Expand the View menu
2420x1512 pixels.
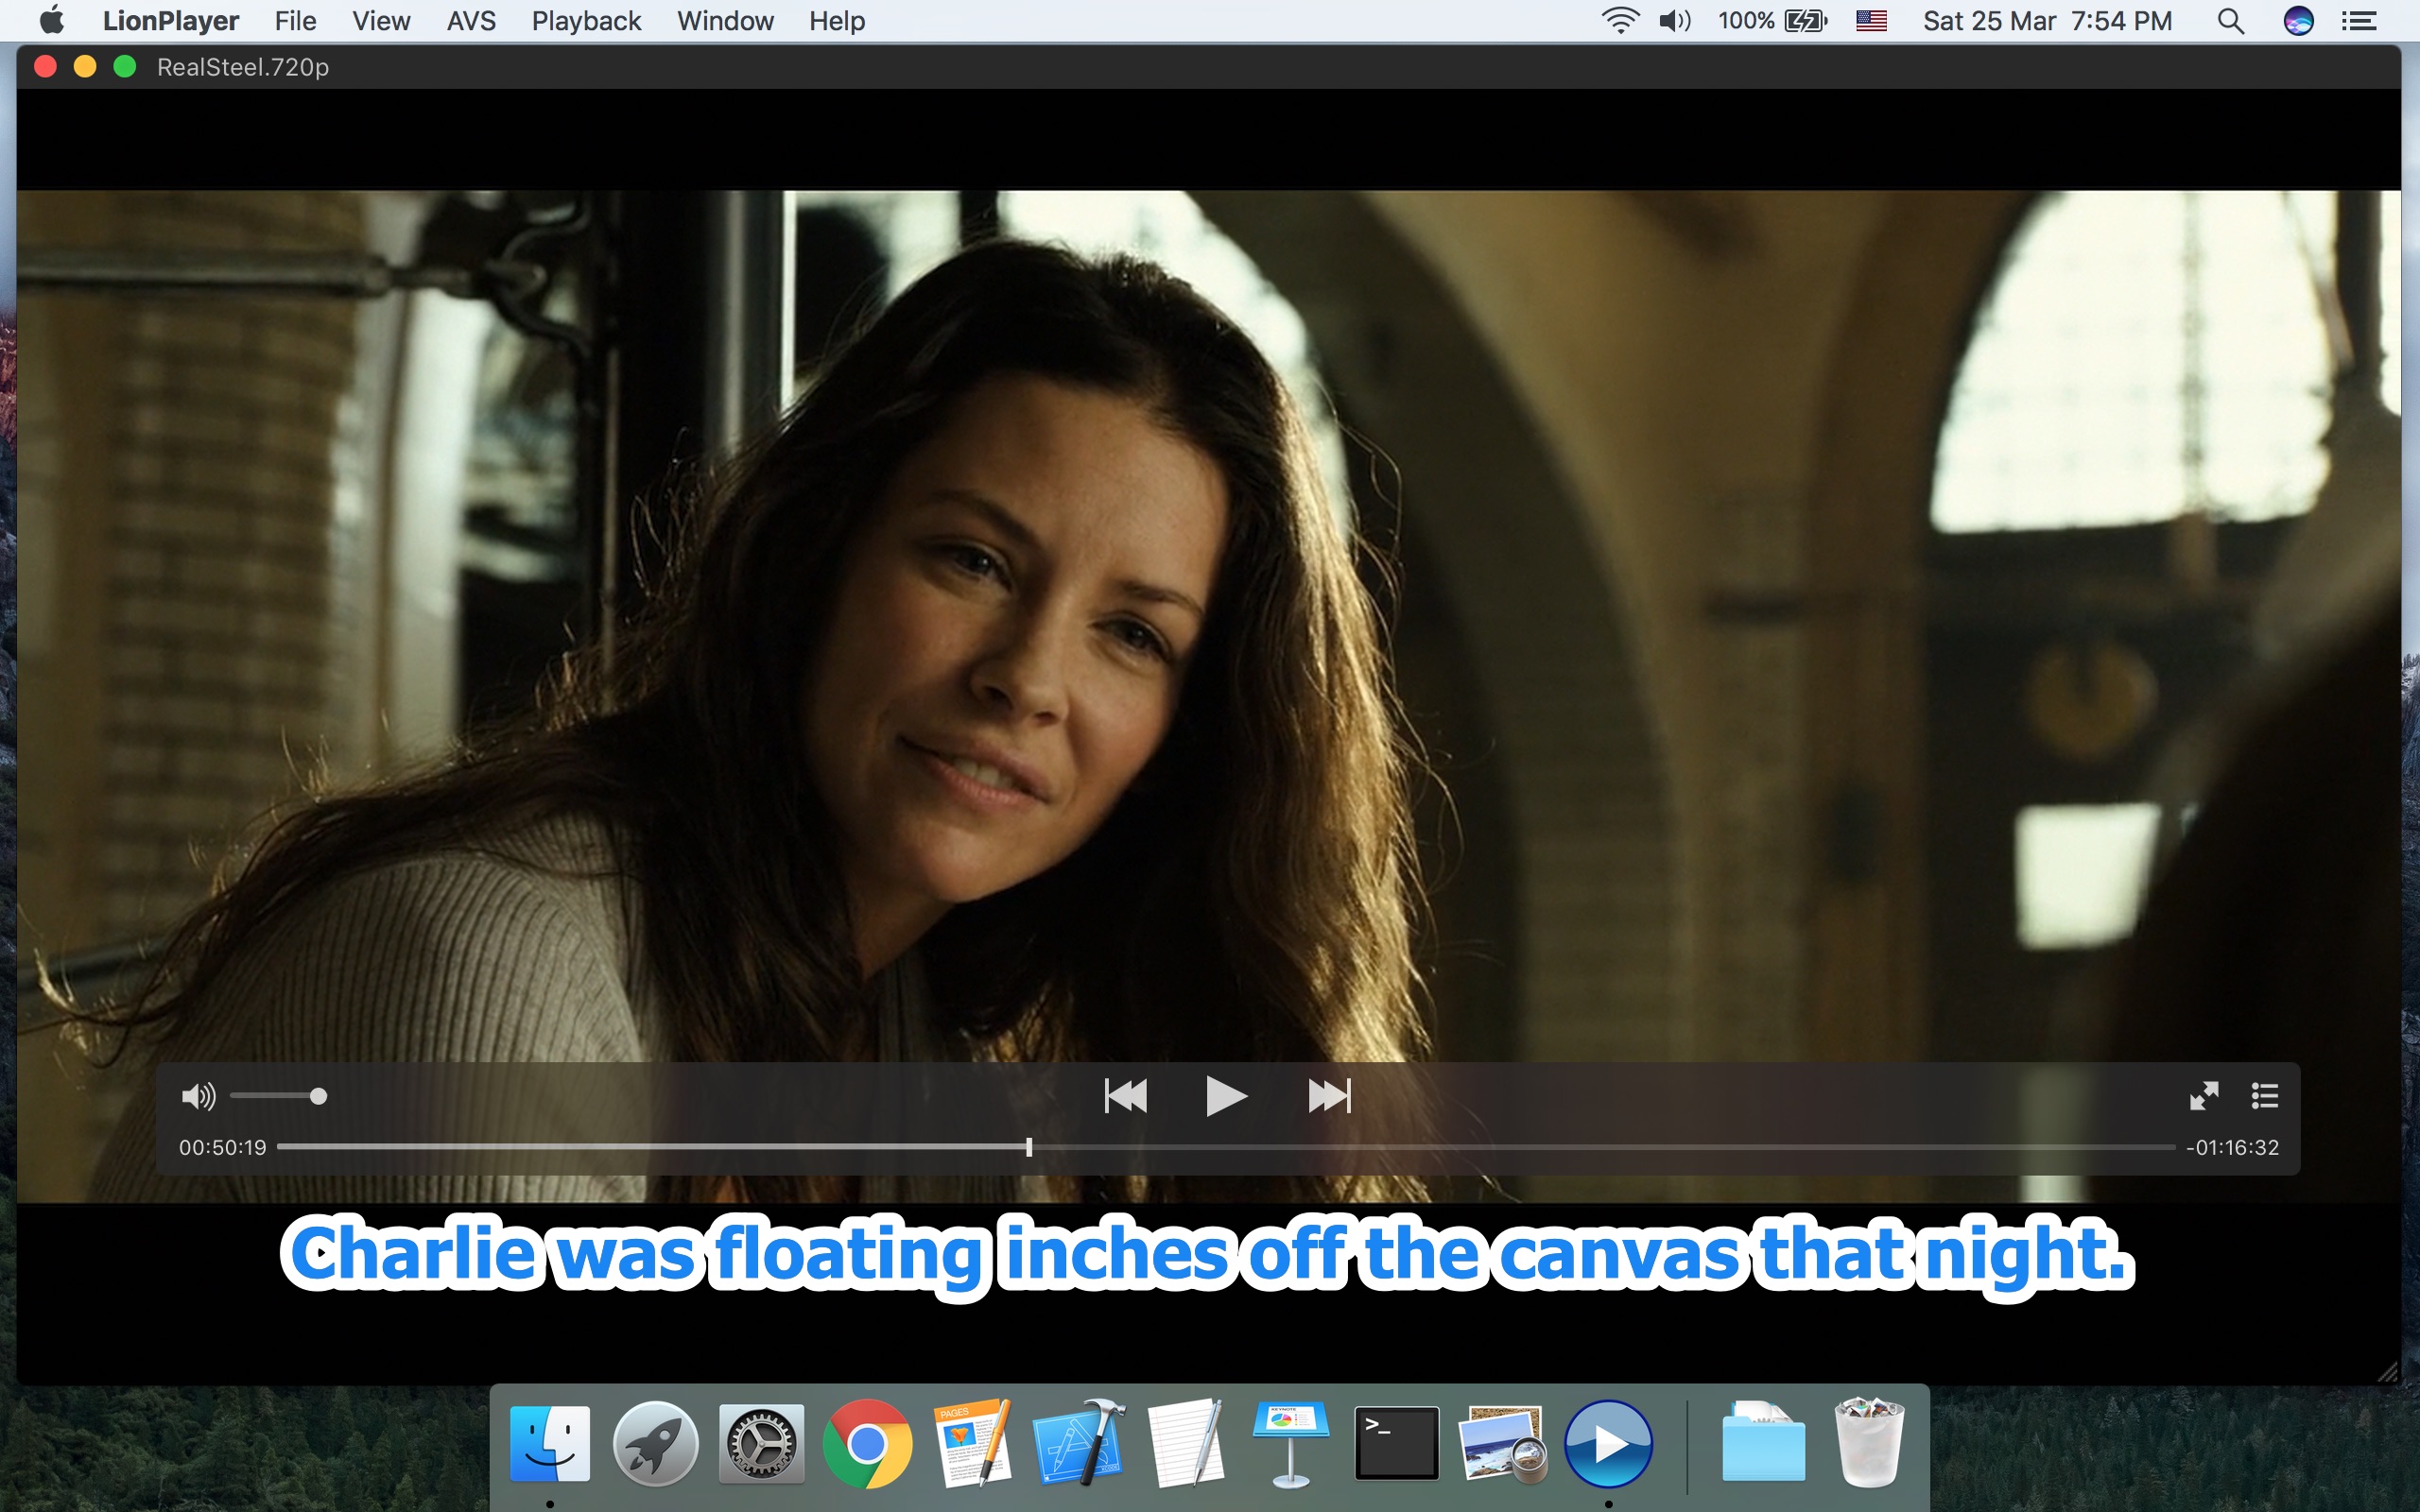click(381, 21)
